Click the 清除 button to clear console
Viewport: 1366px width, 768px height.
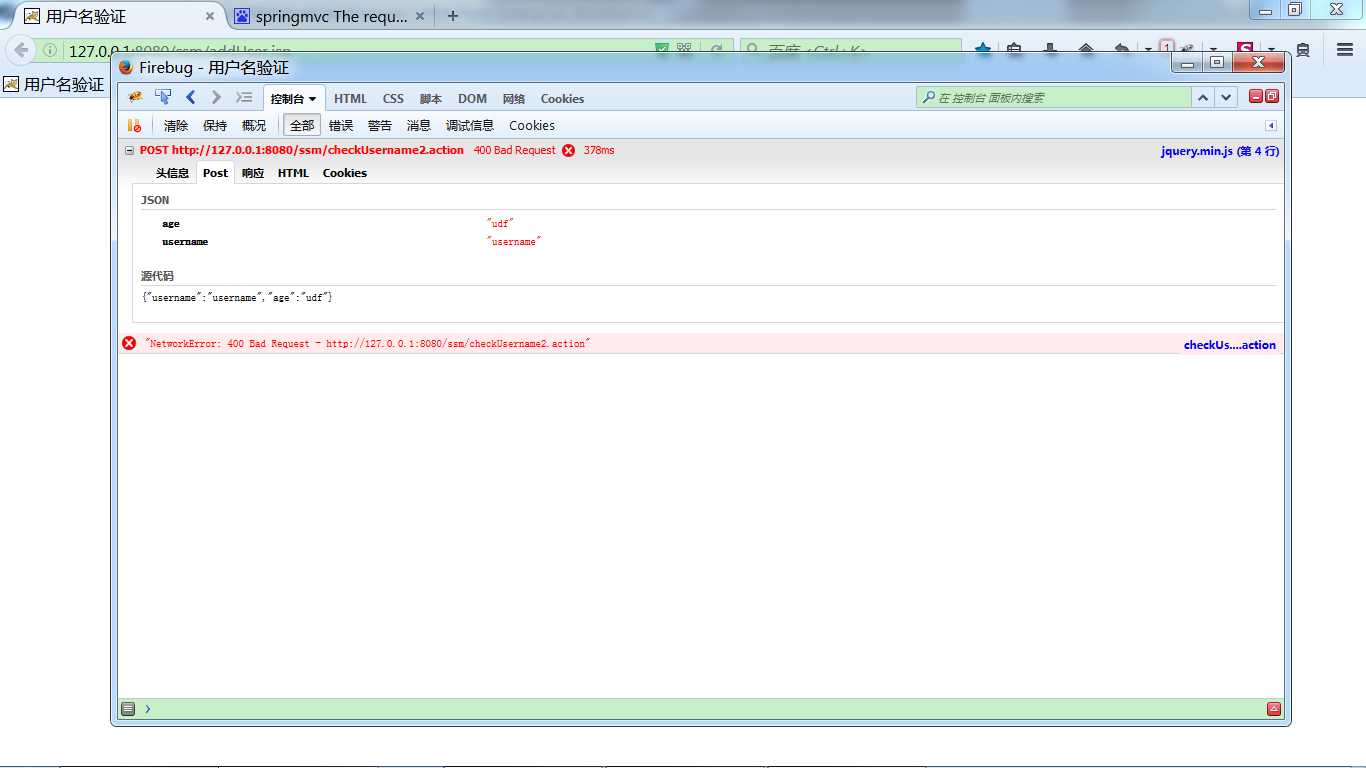[x=176, y=125]
